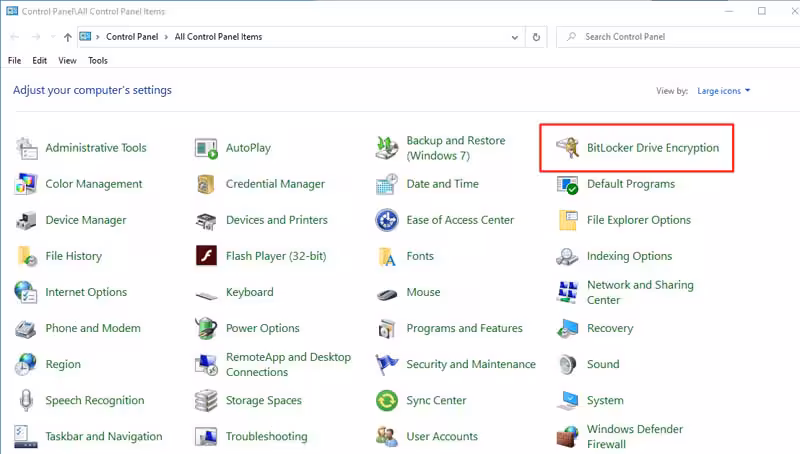Open Color Management icon
800x454 pixels.
coord(26,184)
